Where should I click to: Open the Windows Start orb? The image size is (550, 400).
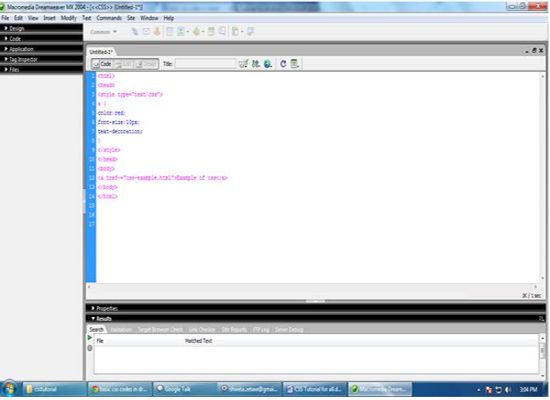tap(9, 389)
